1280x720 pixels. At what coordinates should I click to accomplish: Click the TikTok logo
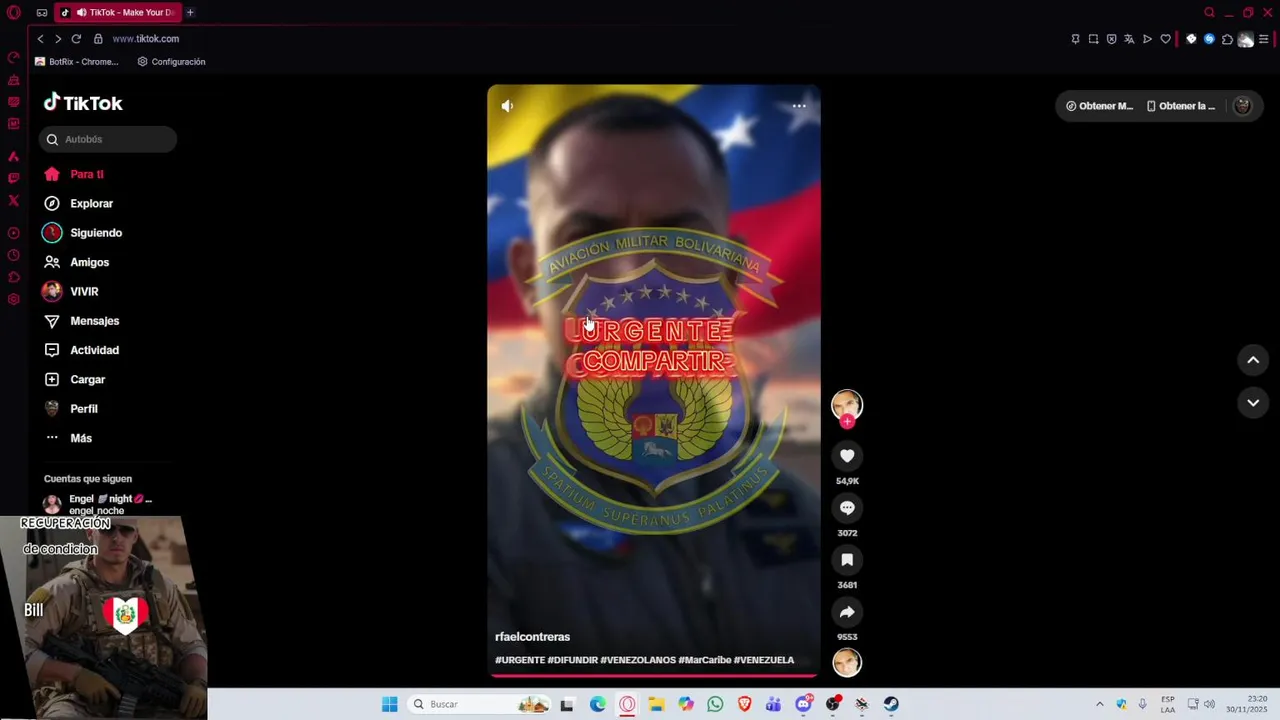pos(83,103)
